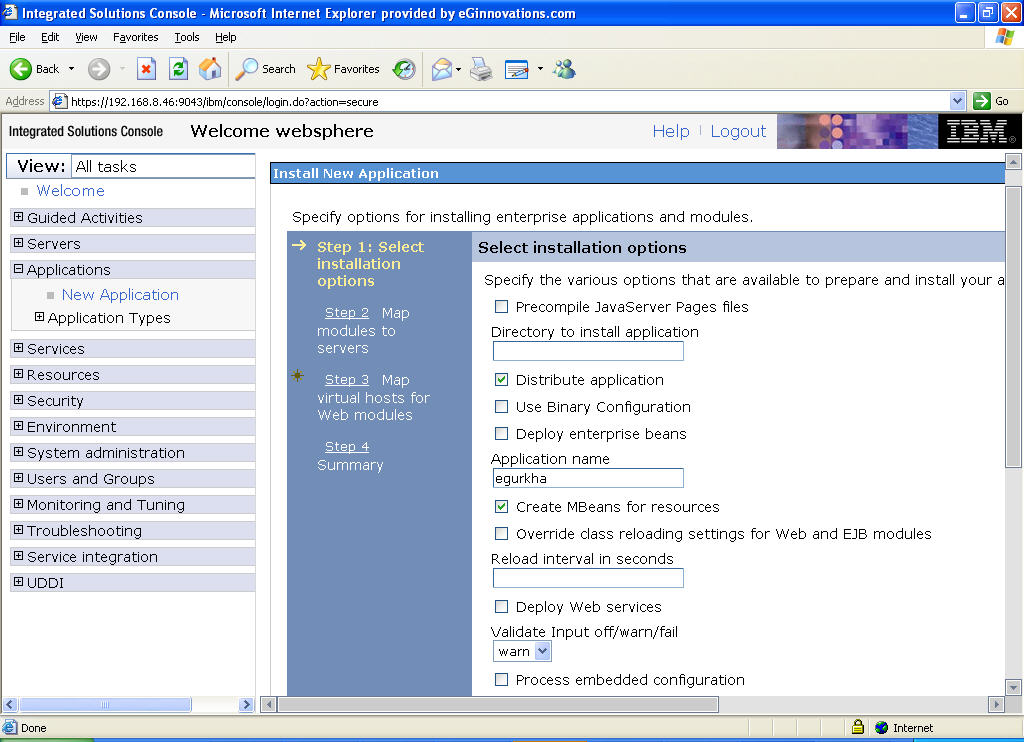Image resolution: width=1024 pixels, height=742 pixels.
Task: Collapse the Applications section
Action: click(18, 269)
